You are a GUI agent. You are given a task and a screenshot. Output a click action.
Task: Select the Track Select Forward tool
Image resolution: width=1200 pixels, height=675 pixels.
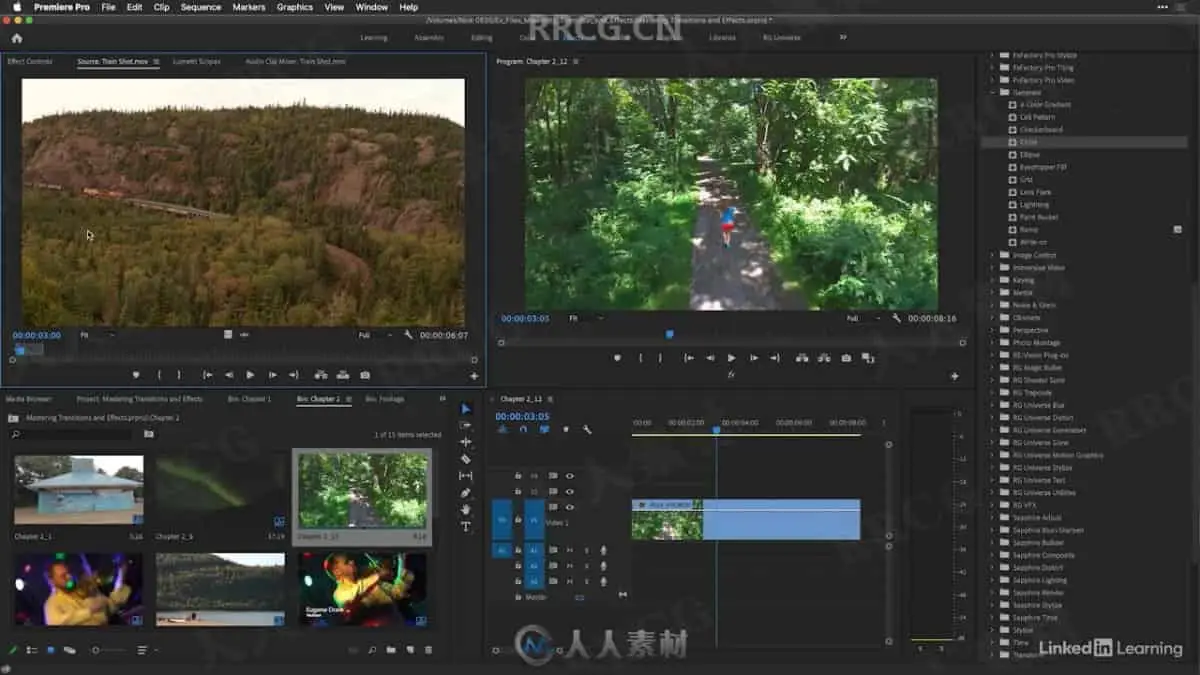point(465,425)
